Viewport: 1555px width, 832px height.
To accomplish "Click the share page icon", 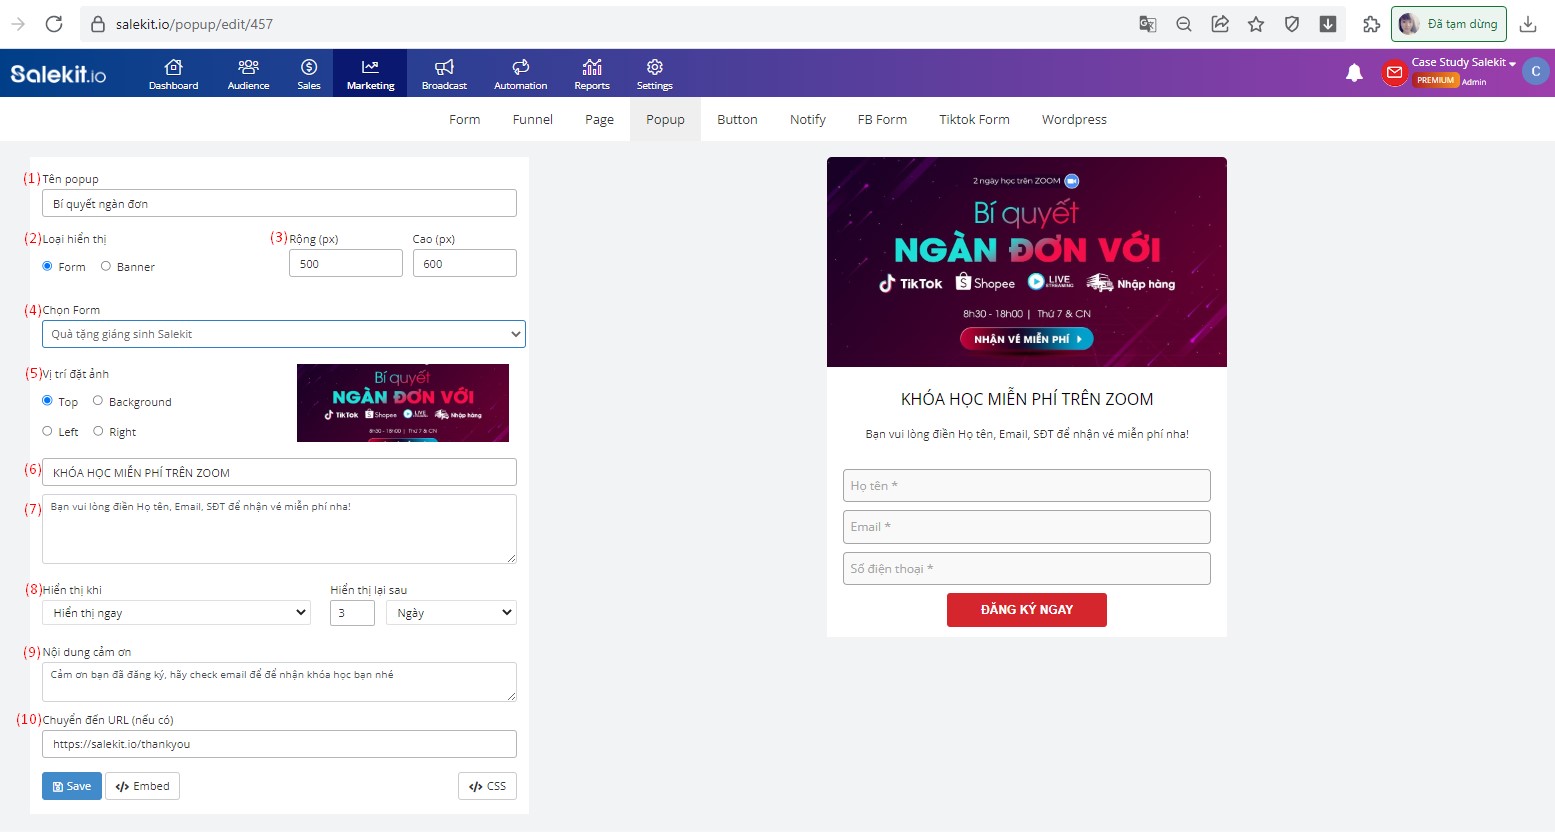I will (1220, 24).
